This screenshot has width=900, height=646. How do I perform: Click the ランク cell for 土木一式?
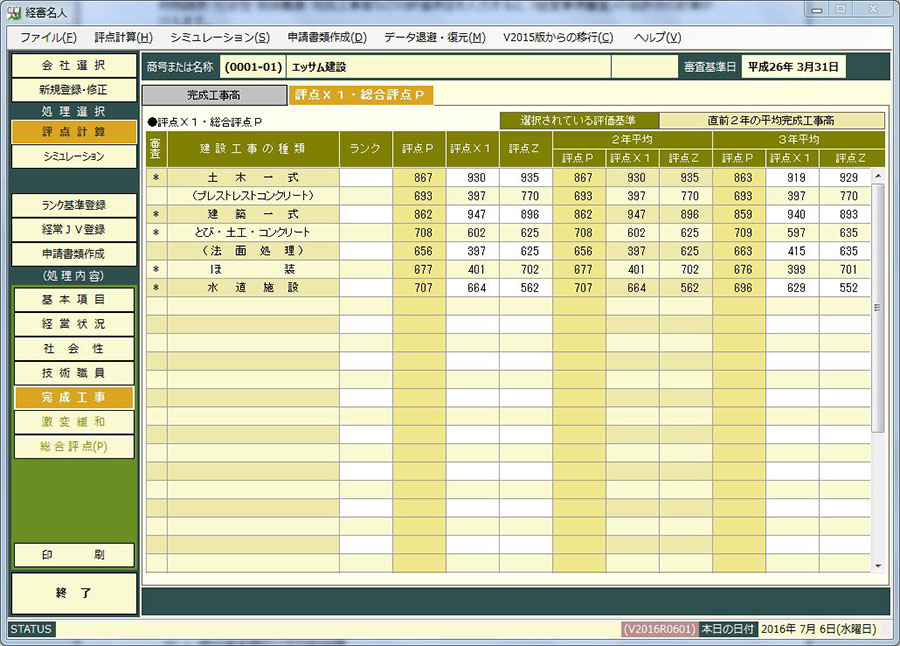(366, 178)
